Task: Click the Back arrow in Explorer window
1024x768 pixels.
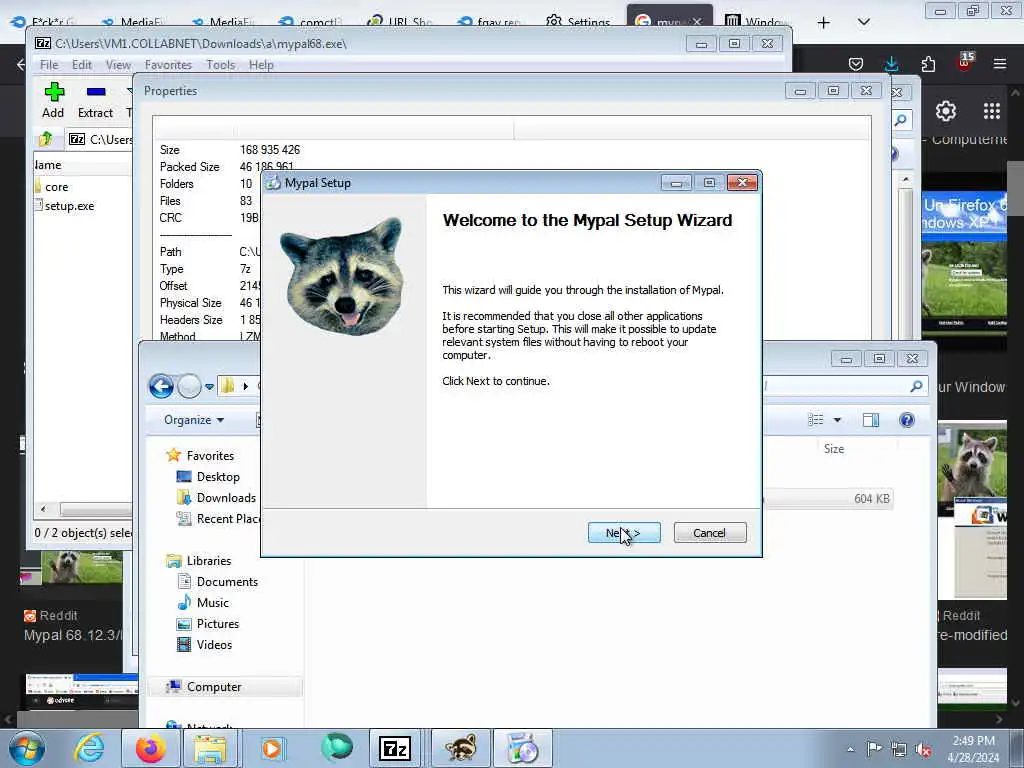Action: coord(161,386)
